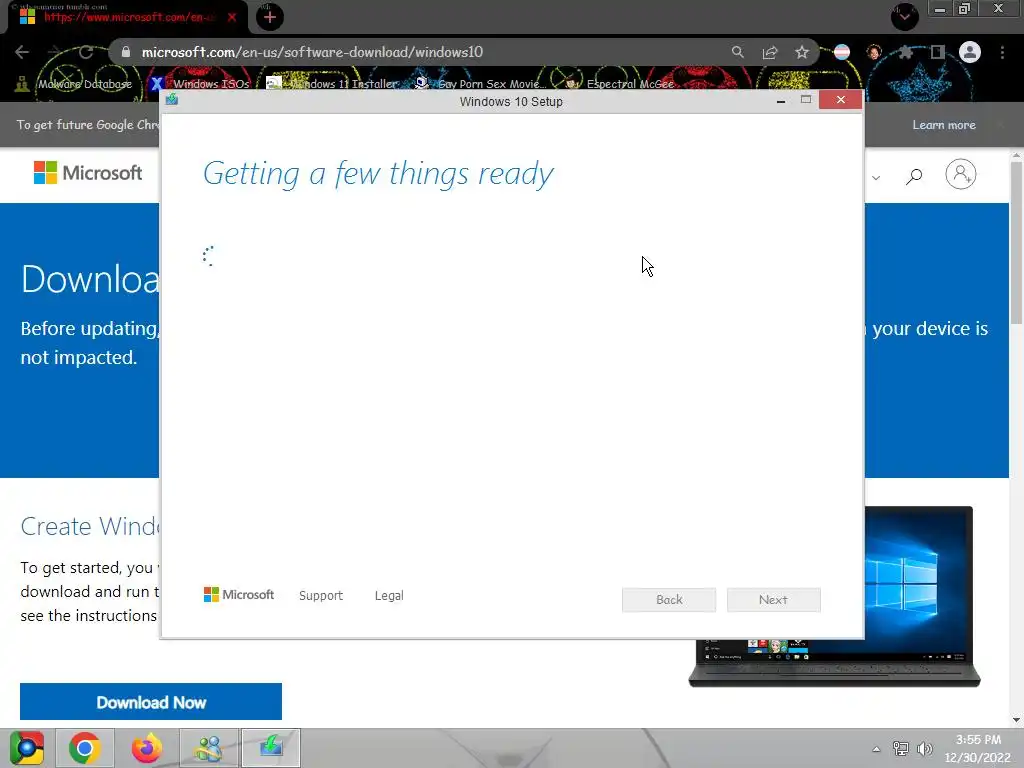Click the address bar URL

click(x=312, y=52)
